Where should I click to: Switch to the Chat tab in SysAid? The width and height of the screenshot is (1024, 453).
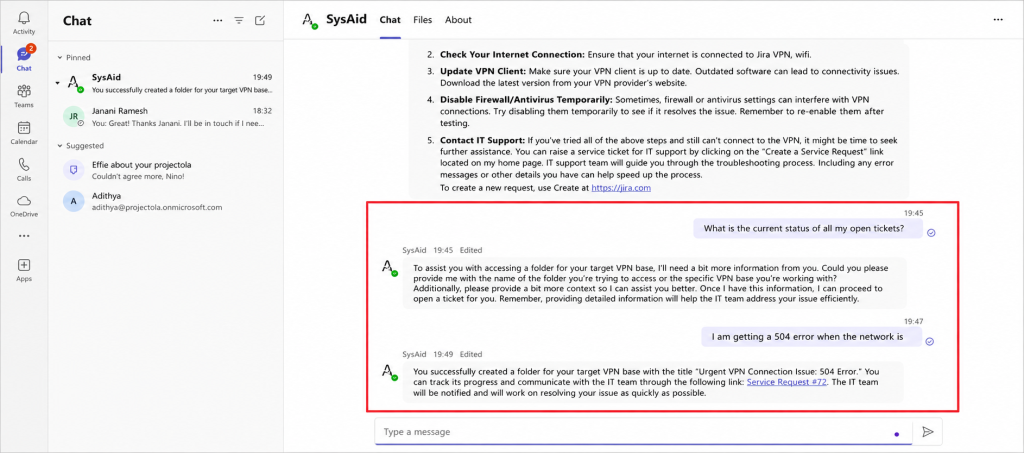[x=390, y=20]
